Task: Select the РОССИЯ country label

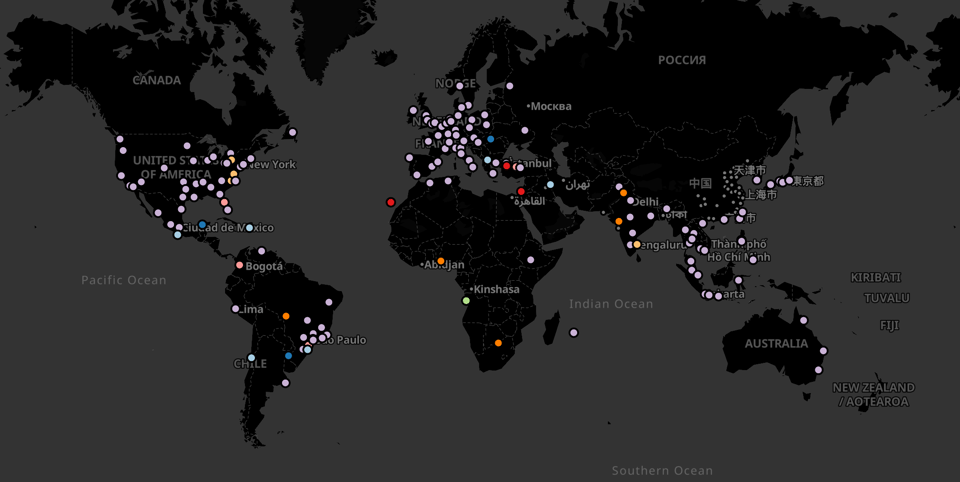Action: (682, 60)
